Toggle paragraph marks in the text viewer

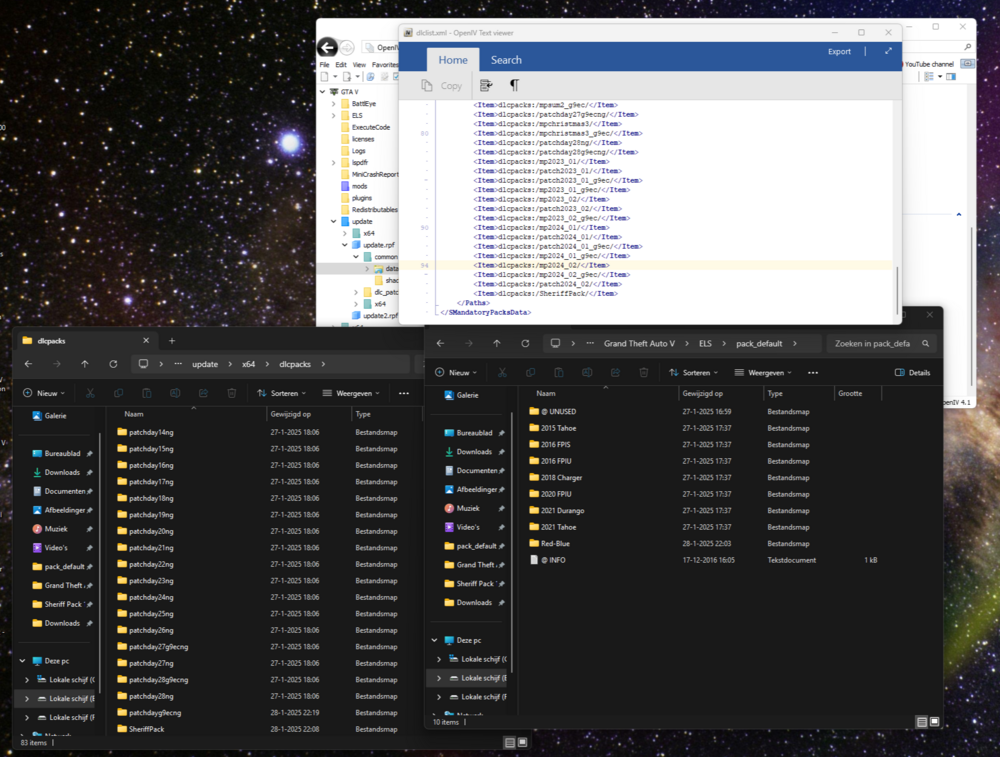(x=513, y=85)
